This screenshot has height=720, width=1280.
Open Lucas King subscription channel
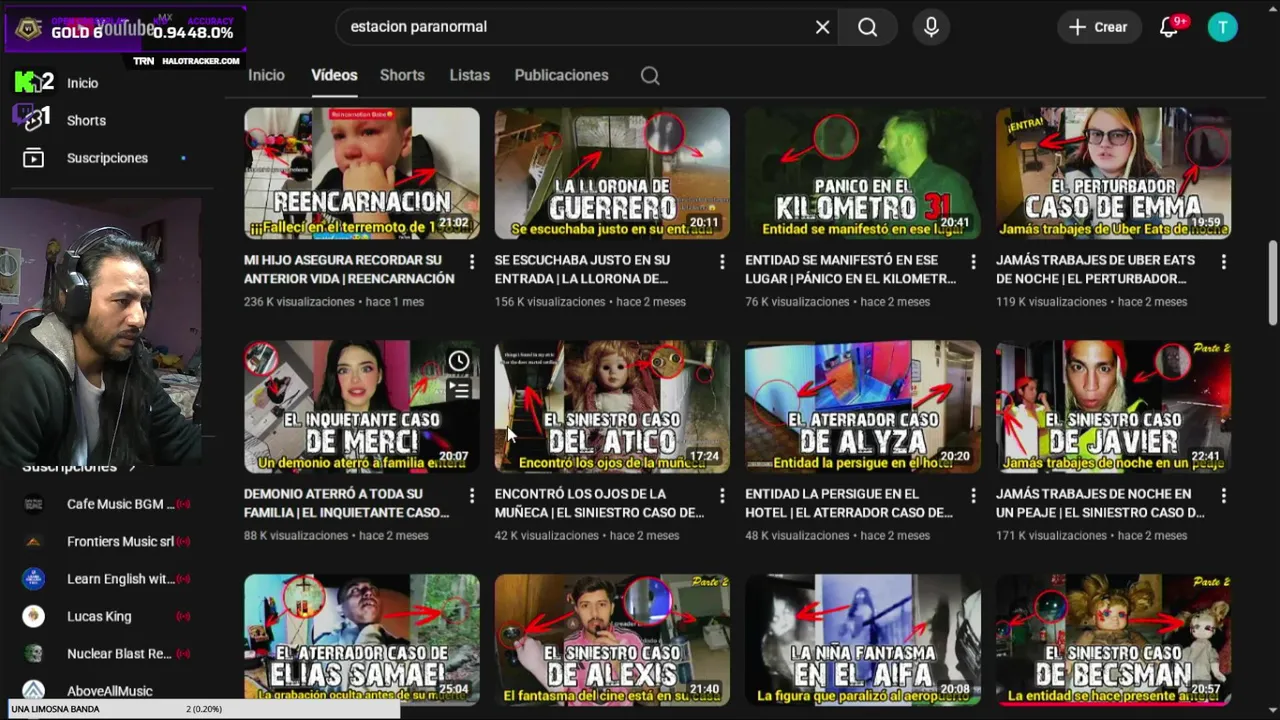click(99, 616)
